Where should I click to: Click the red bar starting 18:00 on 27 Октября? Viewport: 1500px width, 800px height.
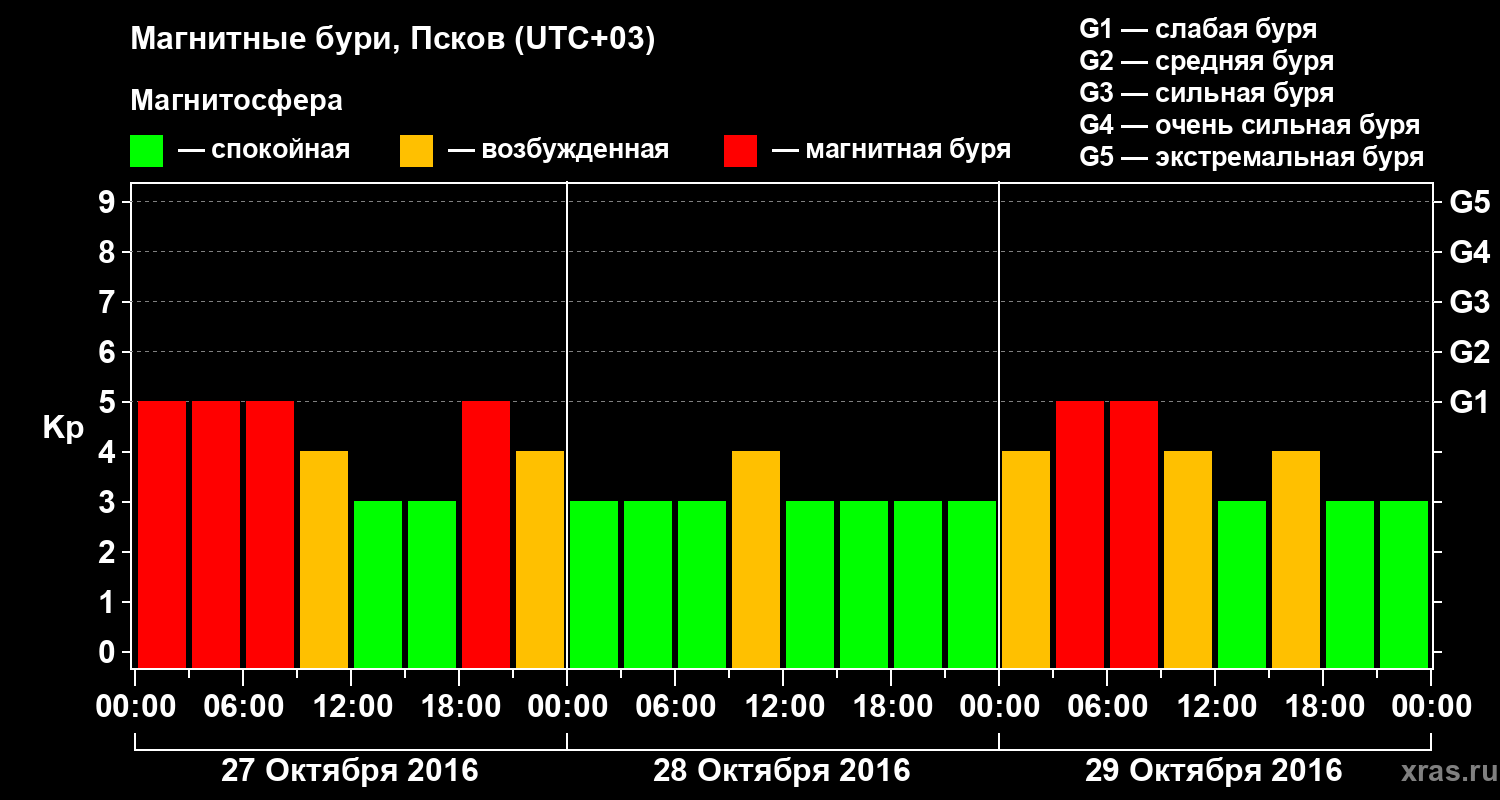pos(486,534)
